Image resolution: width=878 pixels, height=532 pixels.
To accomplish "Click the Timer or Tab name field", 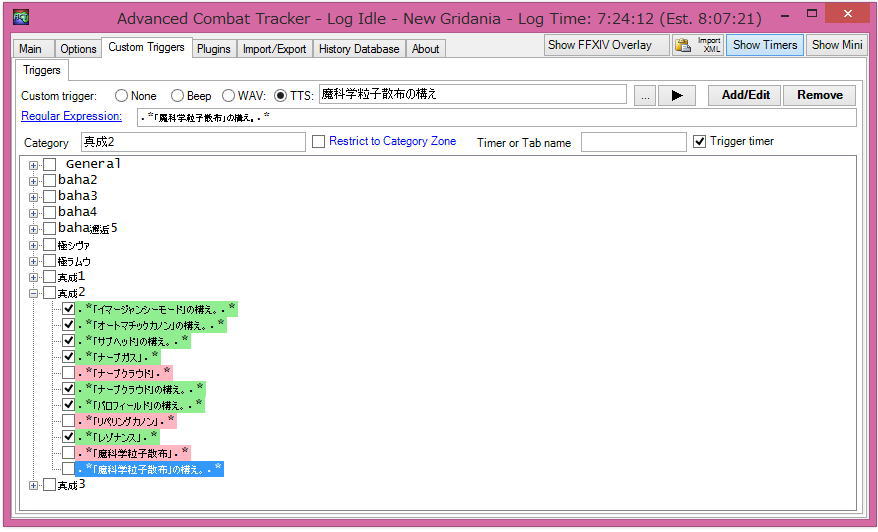I will pyautogui.click(x=633, y=142).
